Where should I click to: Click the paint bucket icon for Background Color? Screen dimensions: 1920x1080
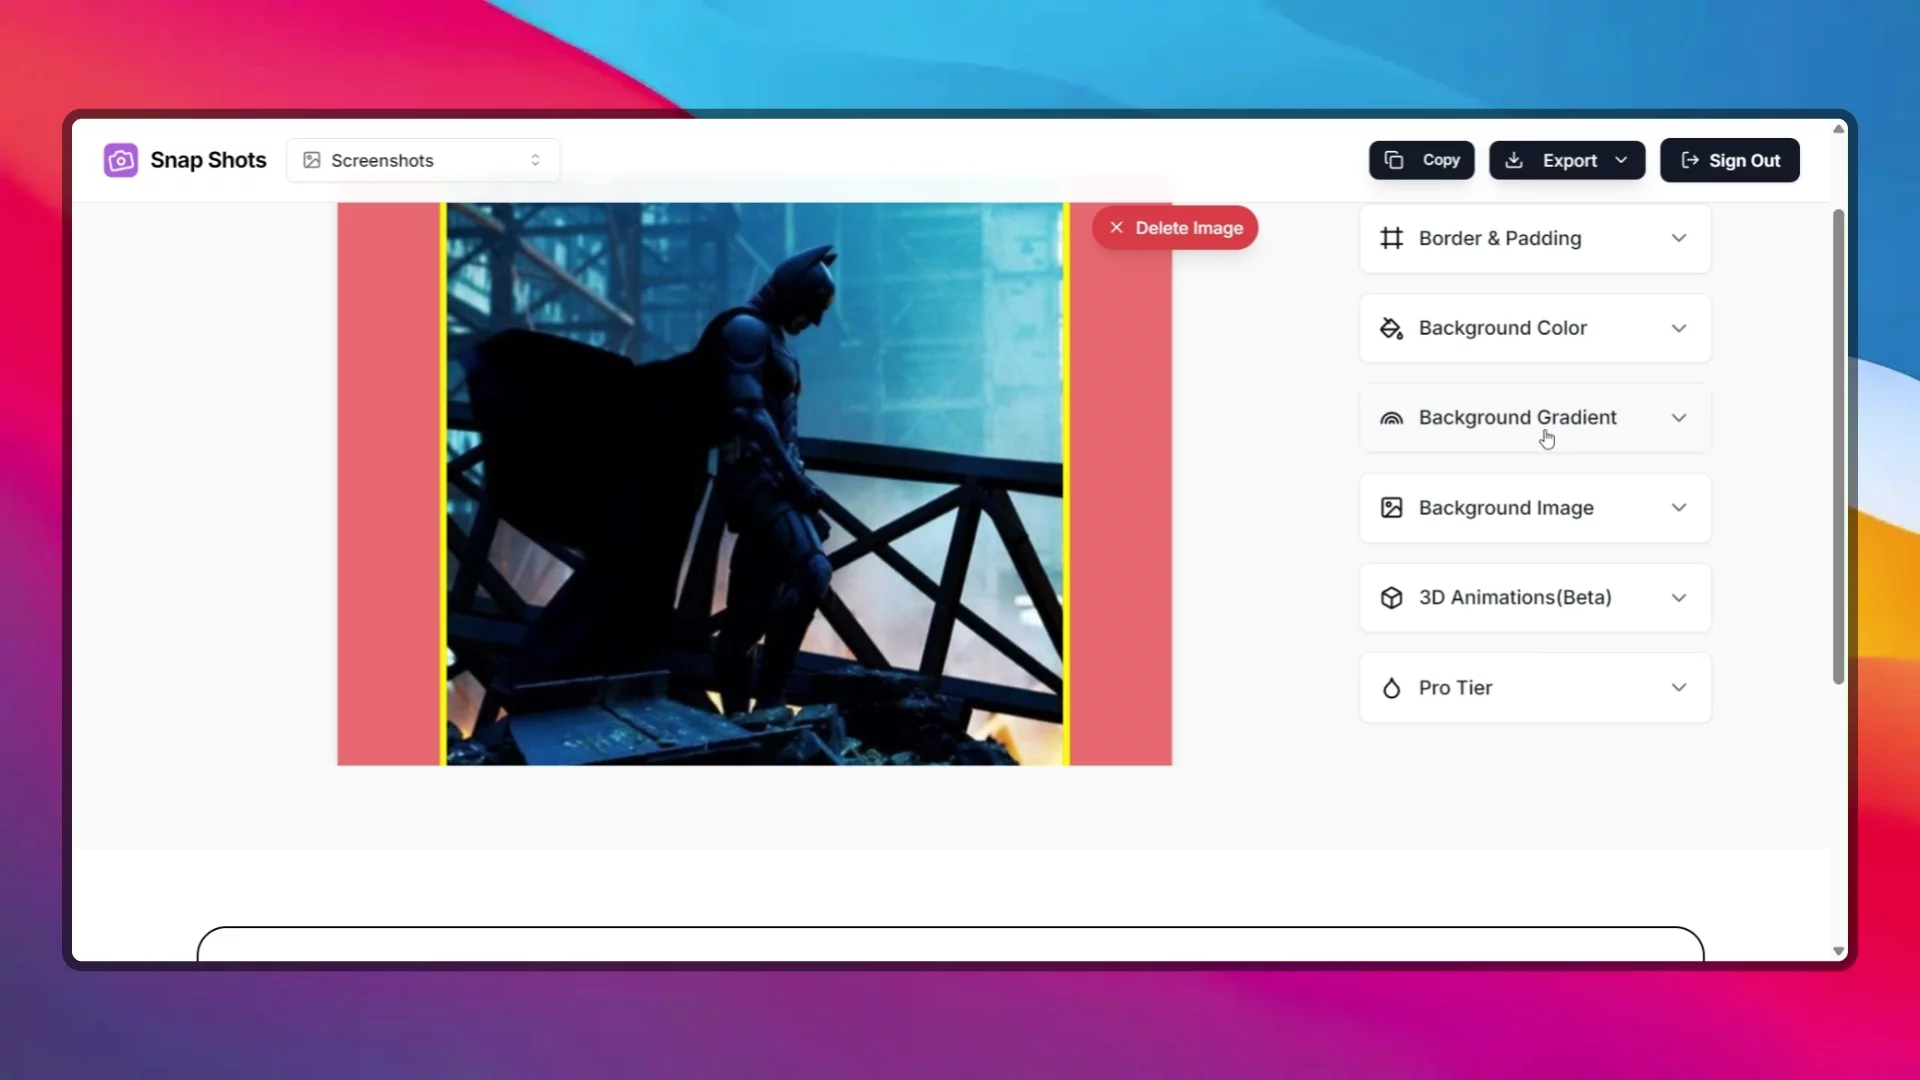tap(1391, 328)
